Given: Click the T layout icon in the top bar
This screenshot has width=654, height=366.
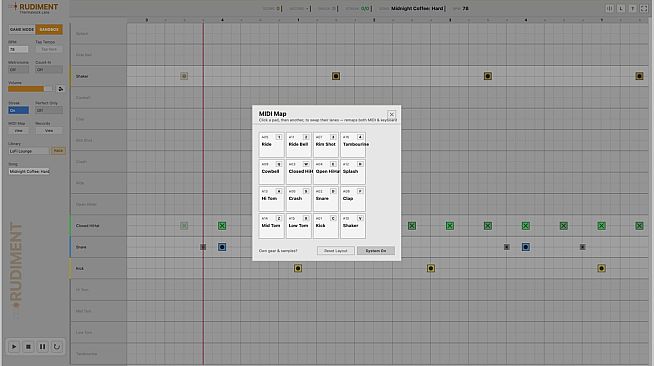Looking at the screenshot, I should pyautogui.click(x=632, y=8).
